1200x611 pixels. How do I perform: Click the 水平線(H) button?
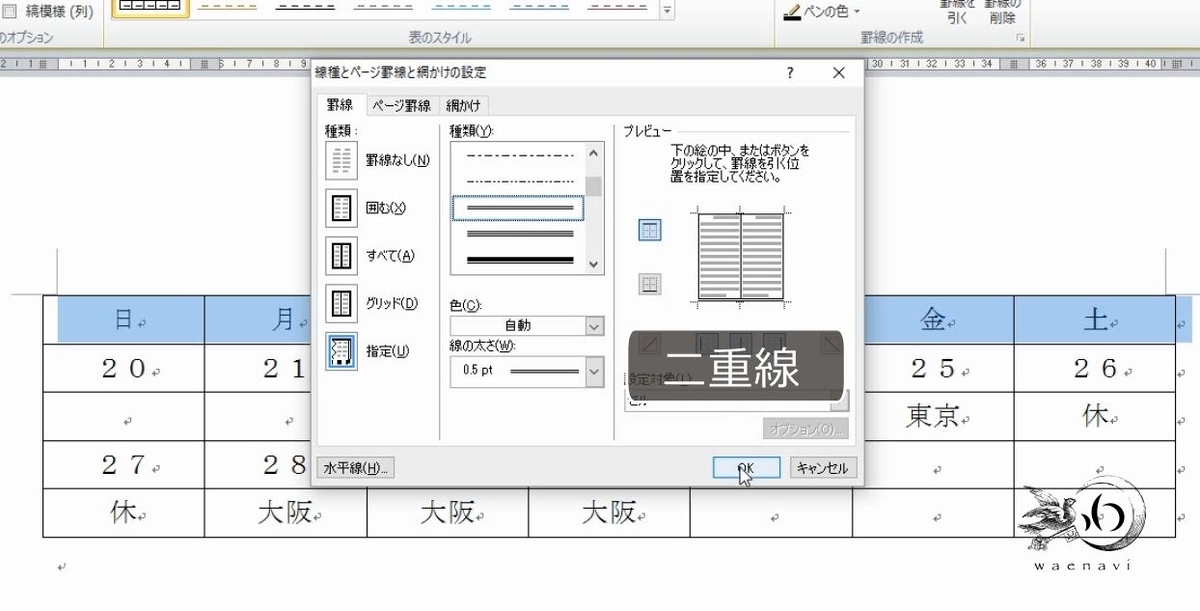tap(355, 467)
